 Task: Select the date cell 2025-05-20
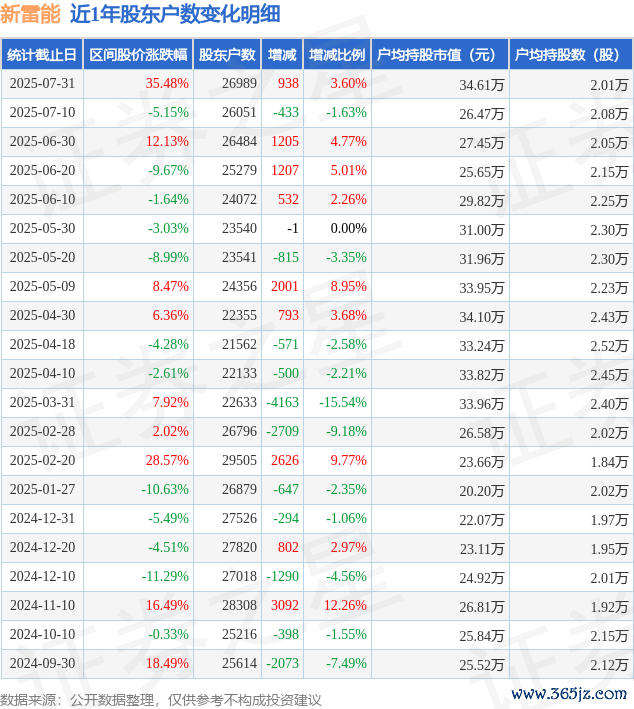[x=43, y=257]
